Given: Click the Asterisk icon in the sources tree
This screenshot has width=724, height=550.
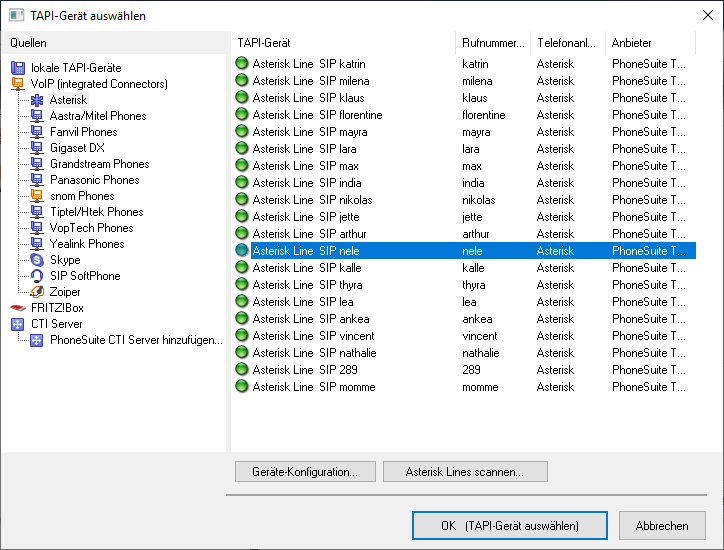Looking at the screenshot, I should [x=37, y=100].
